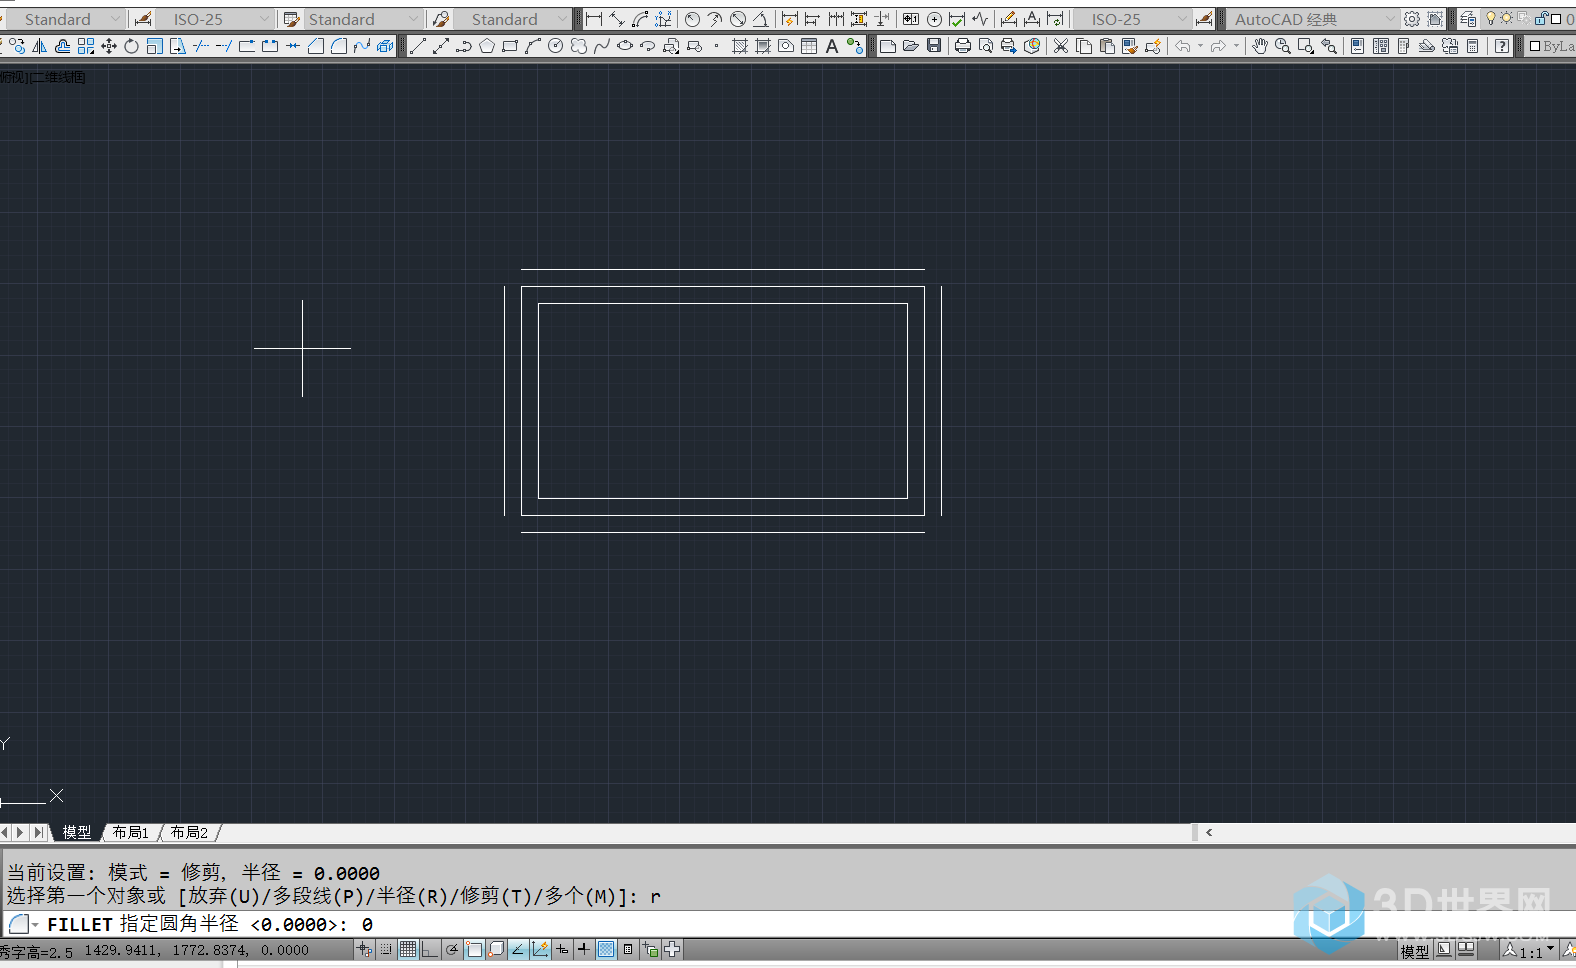Toggle Polar tracking in status bar
1576x968 pixels.
click(452, 949)
